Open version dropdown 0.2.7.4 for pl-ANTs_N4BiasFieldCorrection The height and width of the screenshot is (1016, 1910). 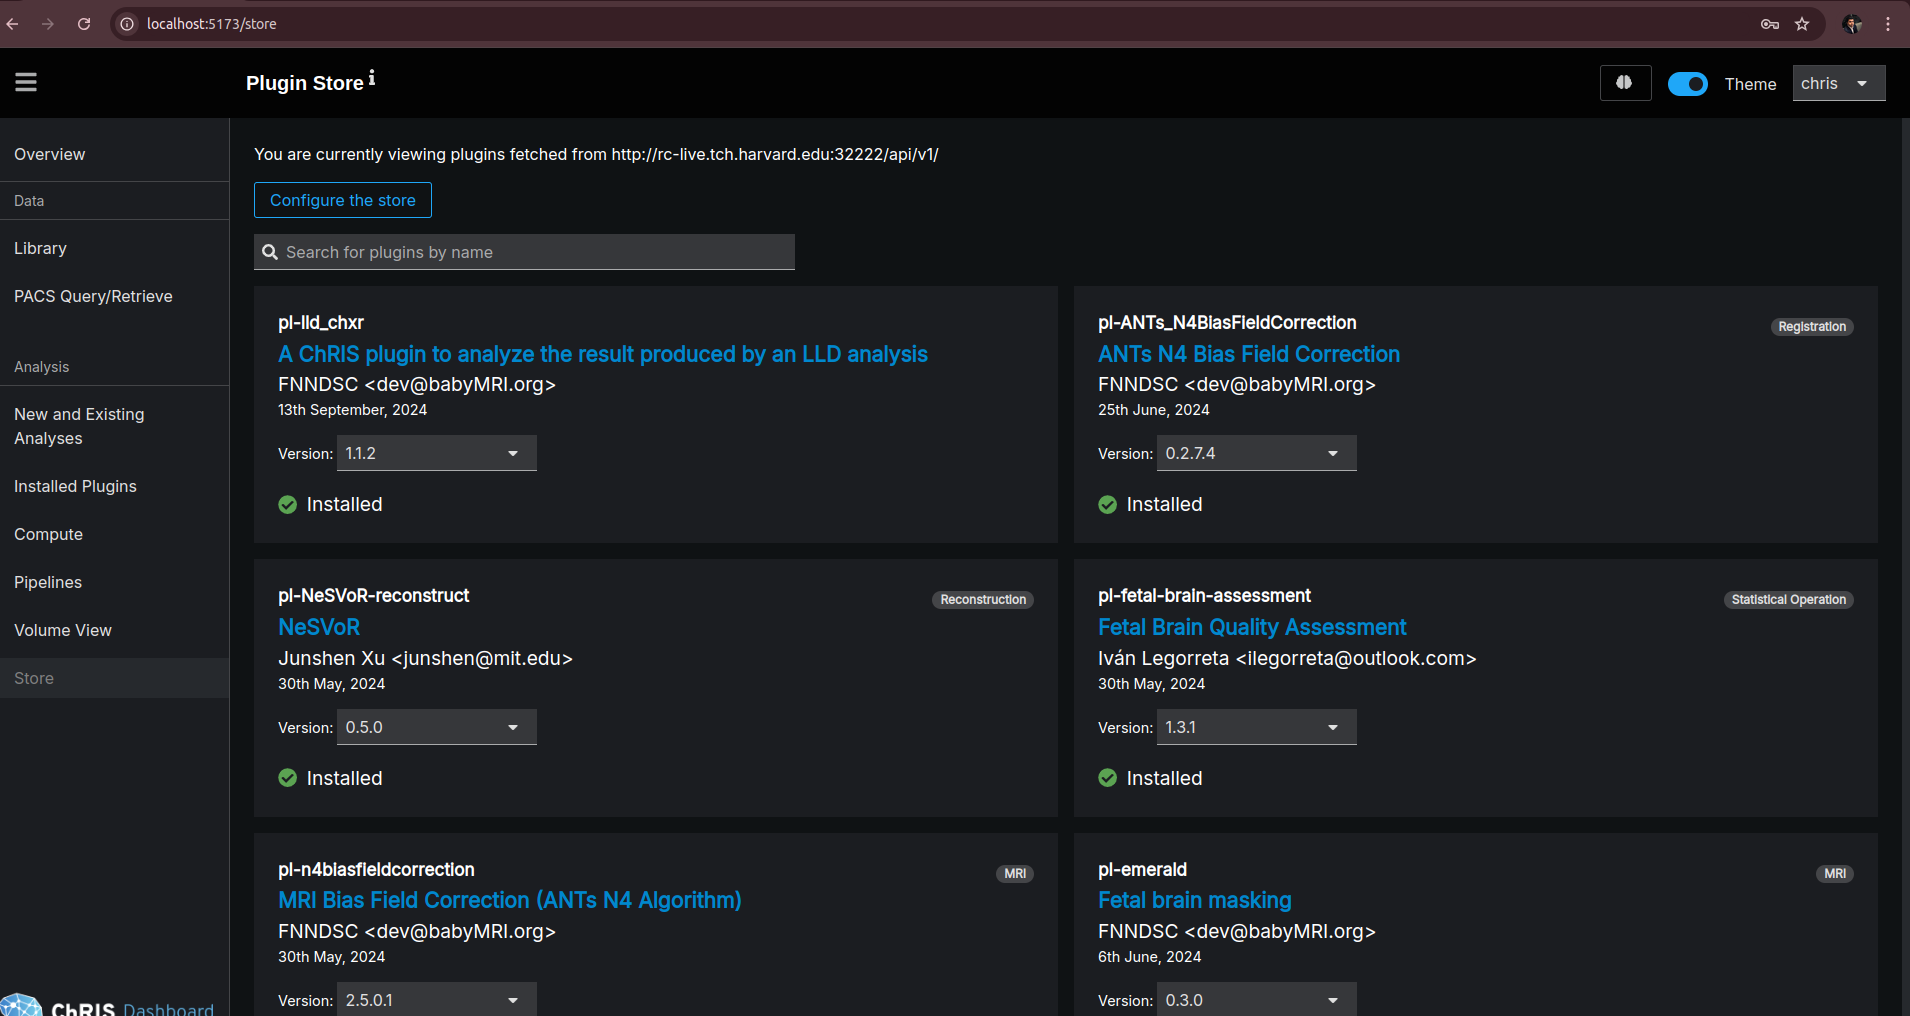pos(1257,453)
